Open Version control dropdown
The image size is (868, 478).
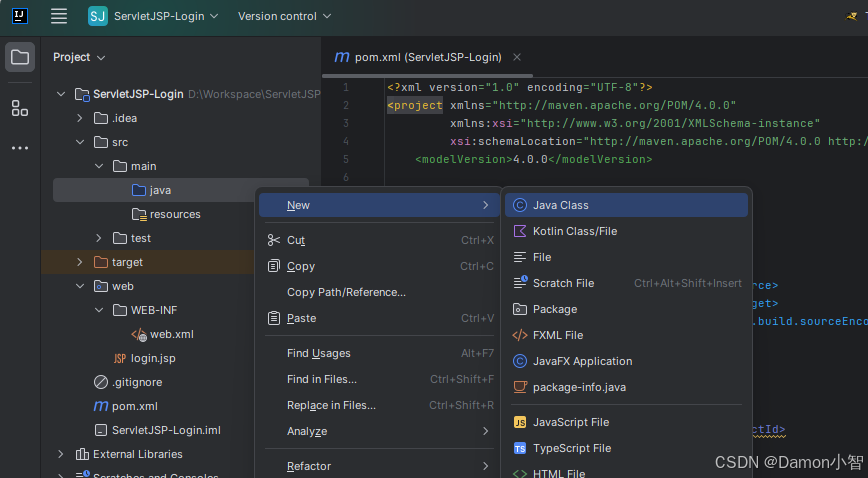[x=285, y=16]
